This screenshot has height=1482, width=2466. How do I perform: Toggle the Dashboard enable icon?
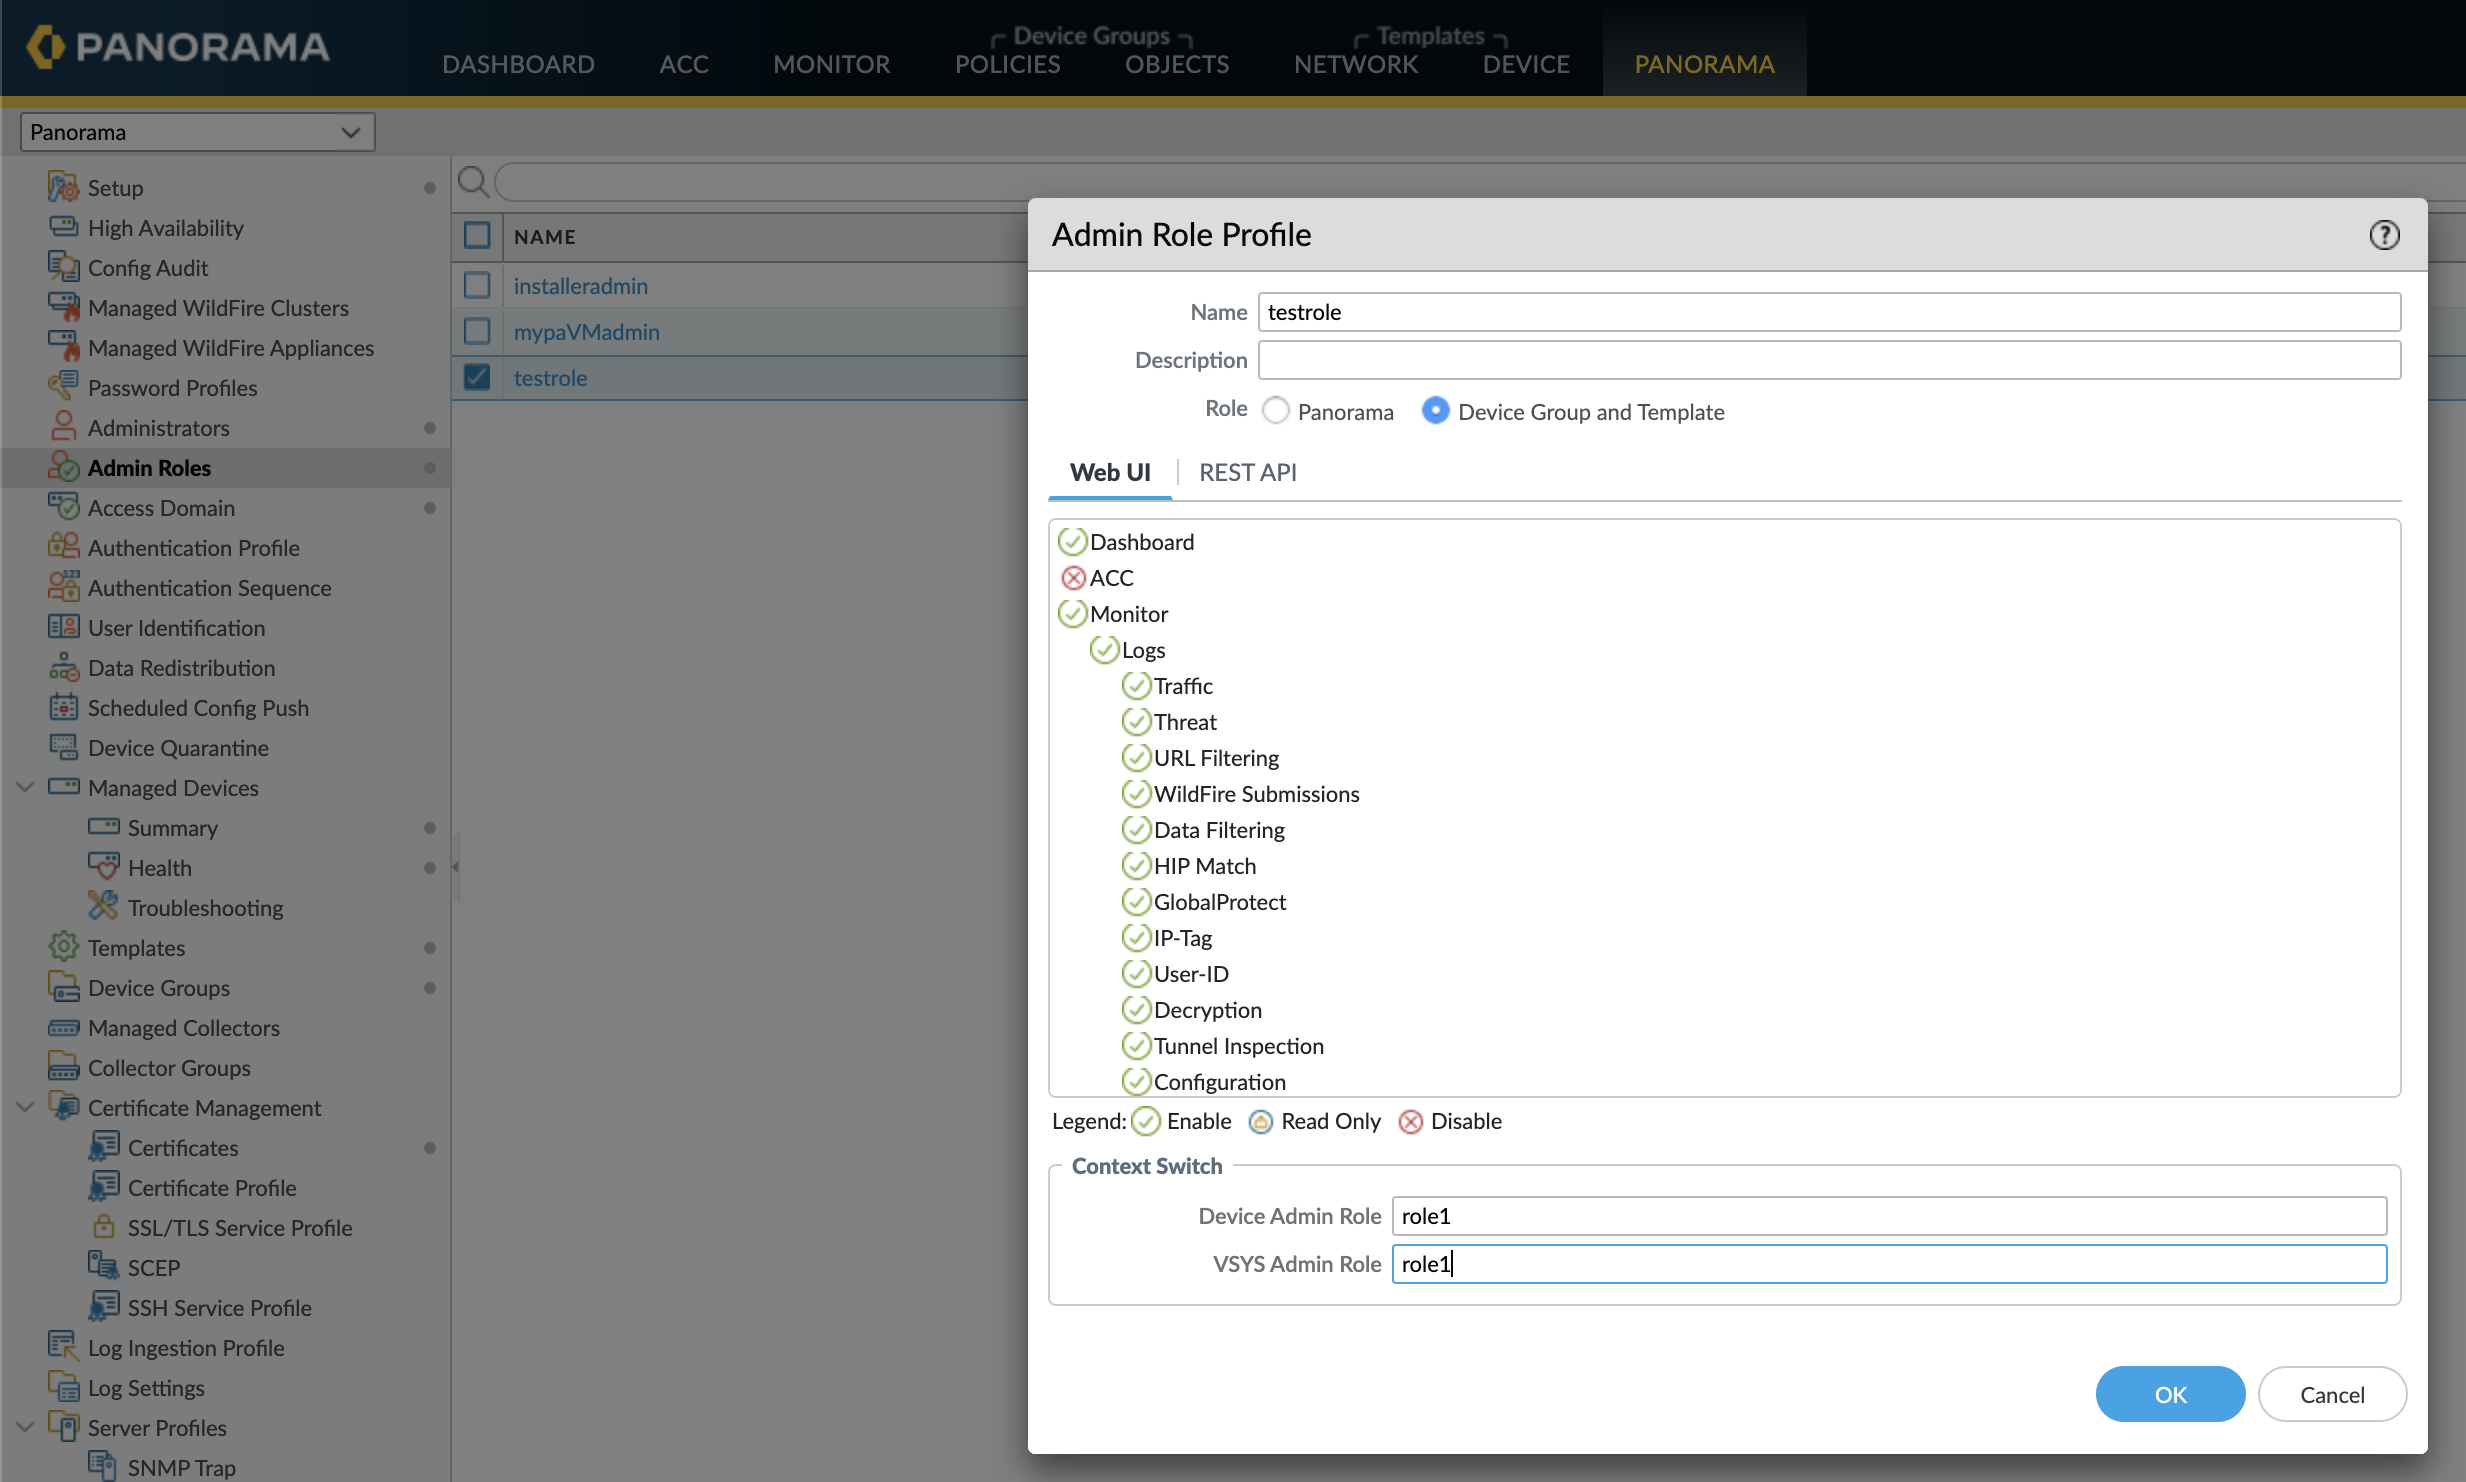click(x=1073, y=542)
